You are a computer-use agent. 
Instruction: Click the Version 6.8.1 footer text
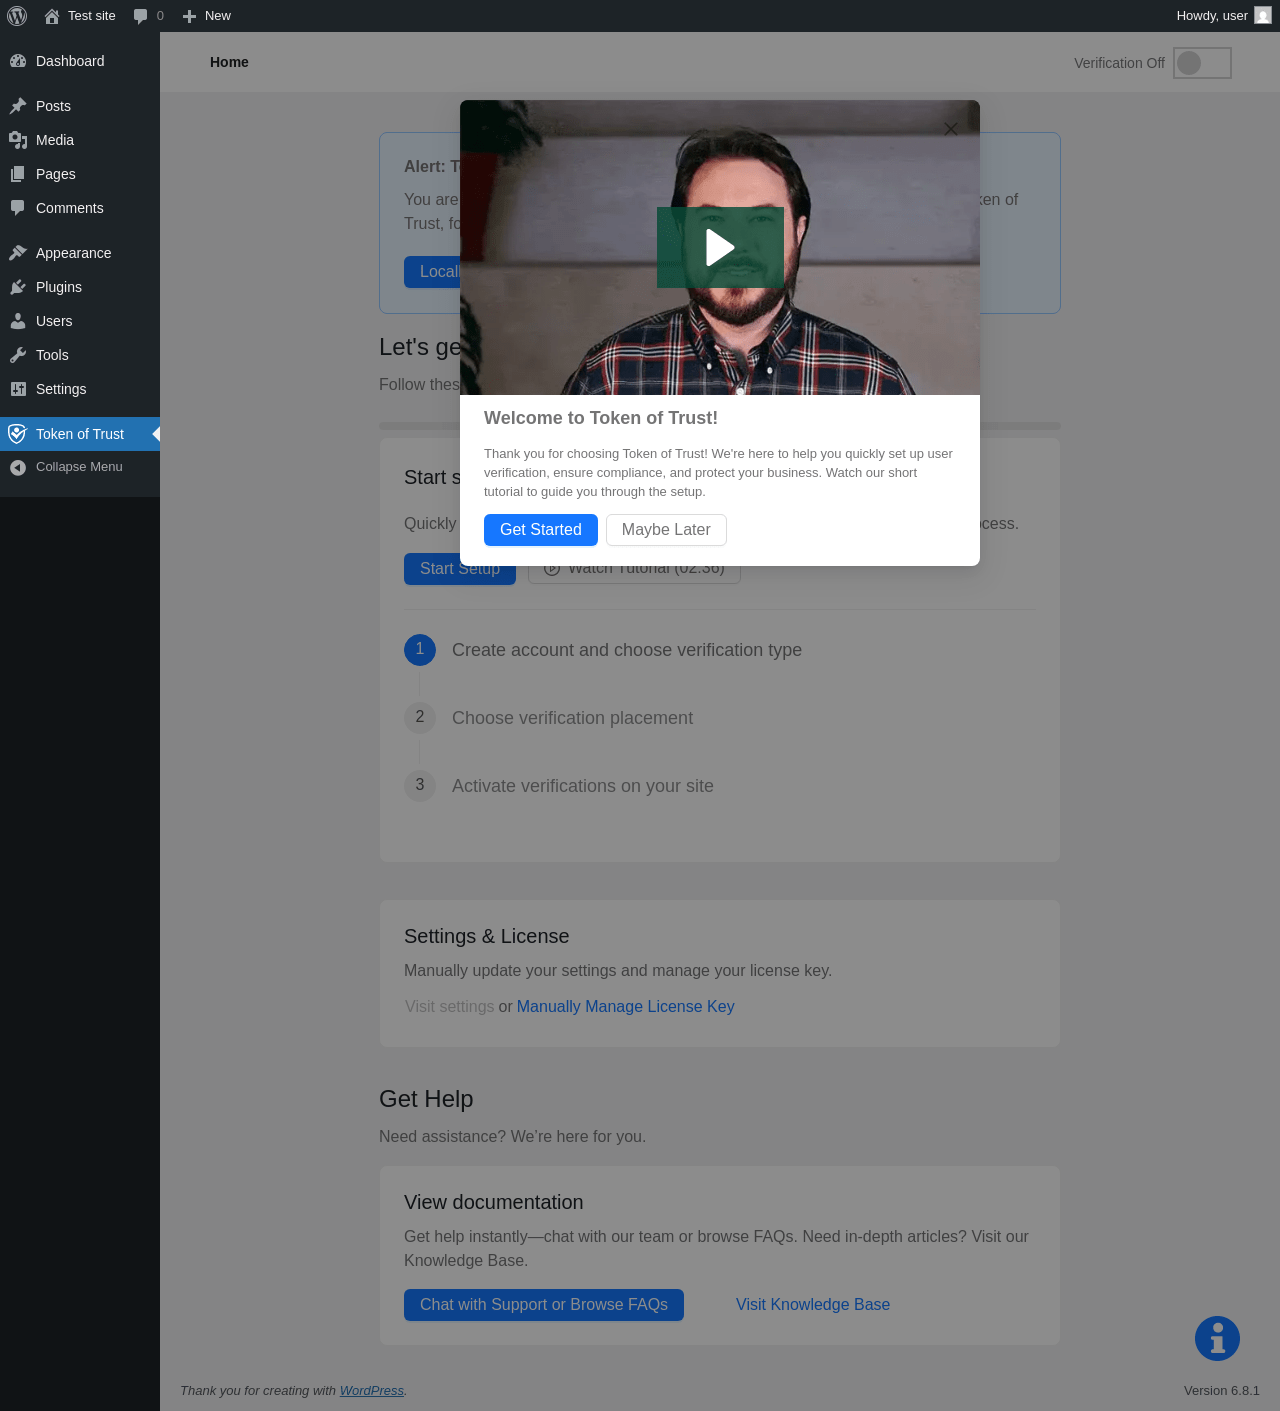pyautogui.click(x=1222, y=1391)
